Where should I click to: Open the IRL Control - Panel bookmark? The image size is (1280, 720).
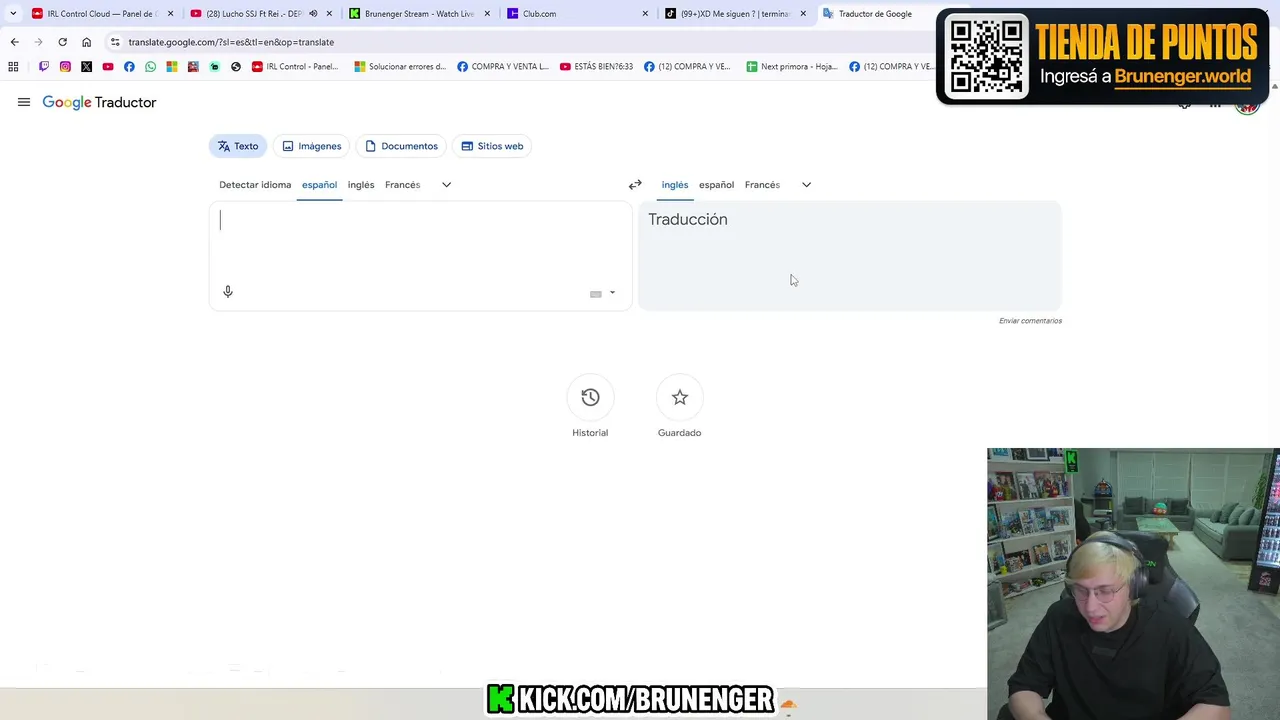point(295,67)
